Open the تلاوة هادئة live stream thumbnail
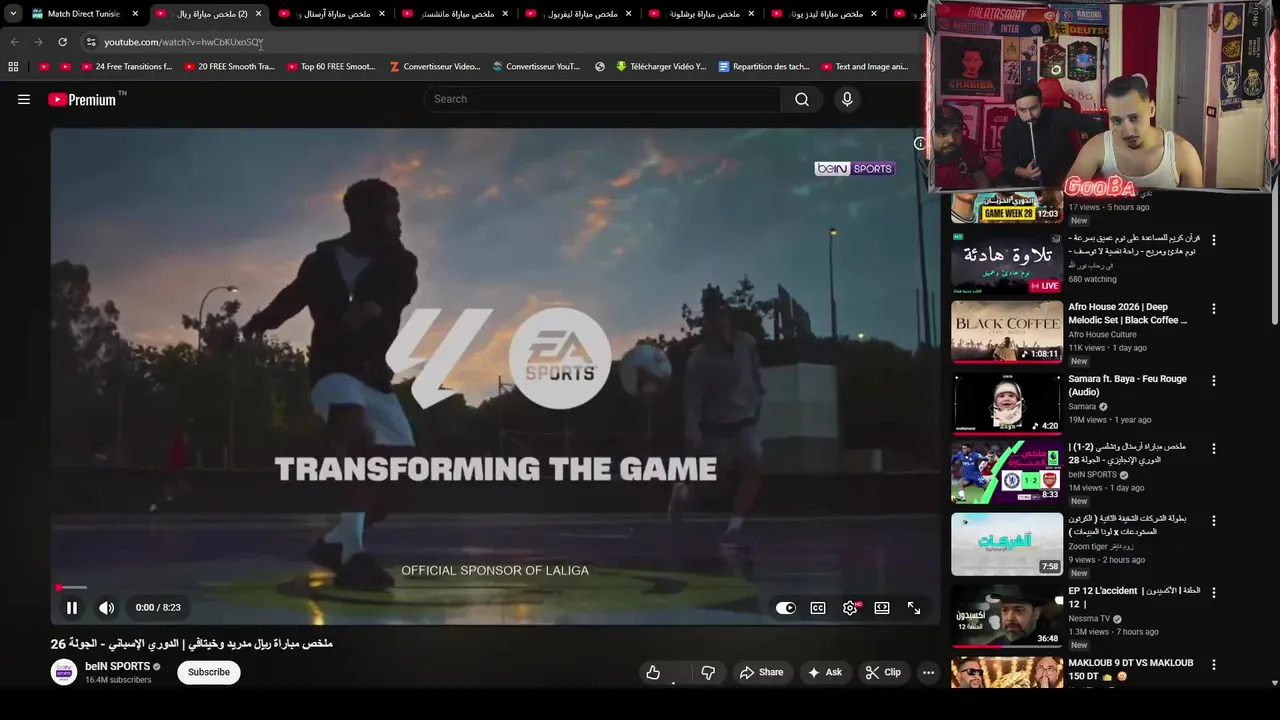Screen dimensions: 1280x720 pos(1006,263)
